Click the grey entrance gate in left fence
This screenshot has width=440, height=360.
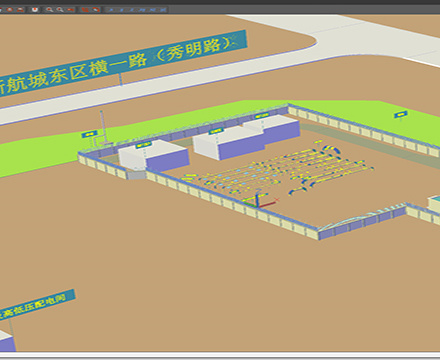click(136, 175)
